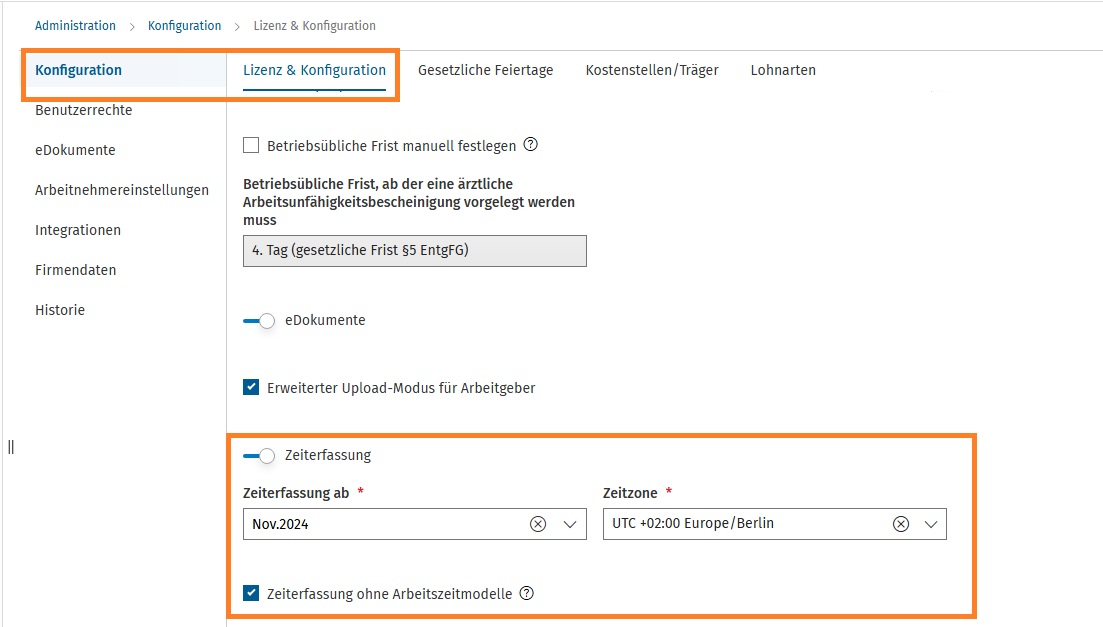Open Benutzerrechte in the sidebar
The height and width of the screenshot is (627, 1103).
pyautogui.click(x=84, y=110)
